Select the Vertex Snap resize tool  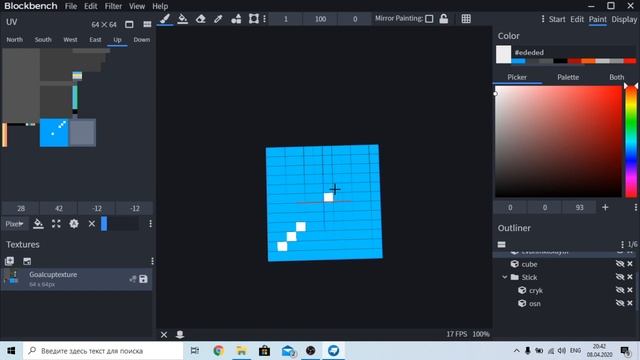254,19
